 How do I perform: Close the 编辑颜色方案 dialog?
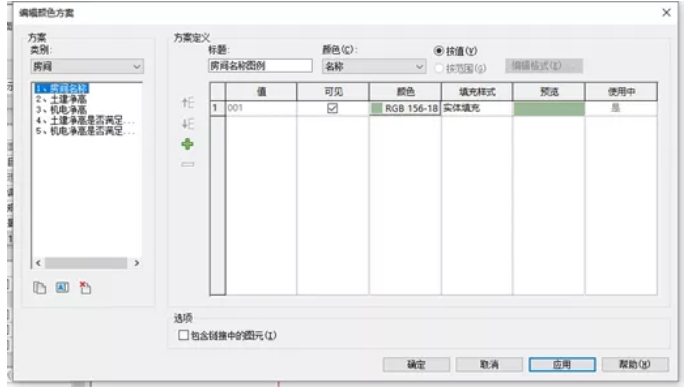666,12
